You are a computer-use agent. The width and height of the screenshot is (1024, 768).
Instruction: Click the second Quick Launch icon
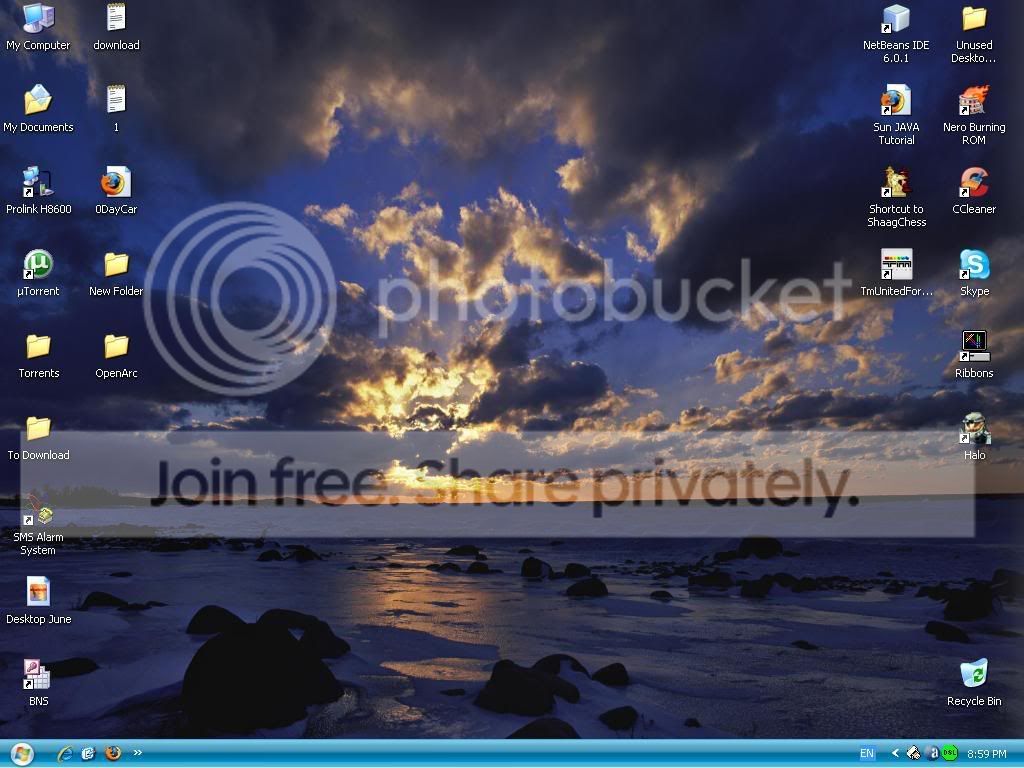point(89,754)
